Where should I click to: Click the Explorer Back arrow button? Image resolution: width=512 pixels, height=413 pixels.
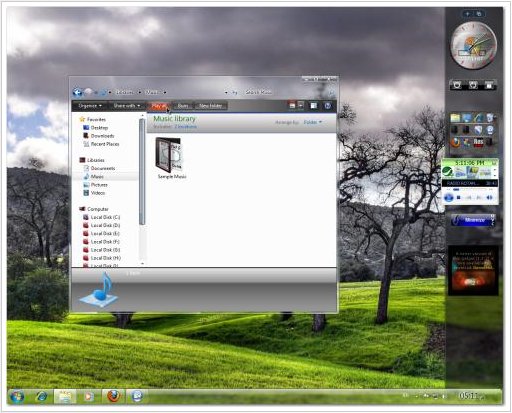(77, 92)
